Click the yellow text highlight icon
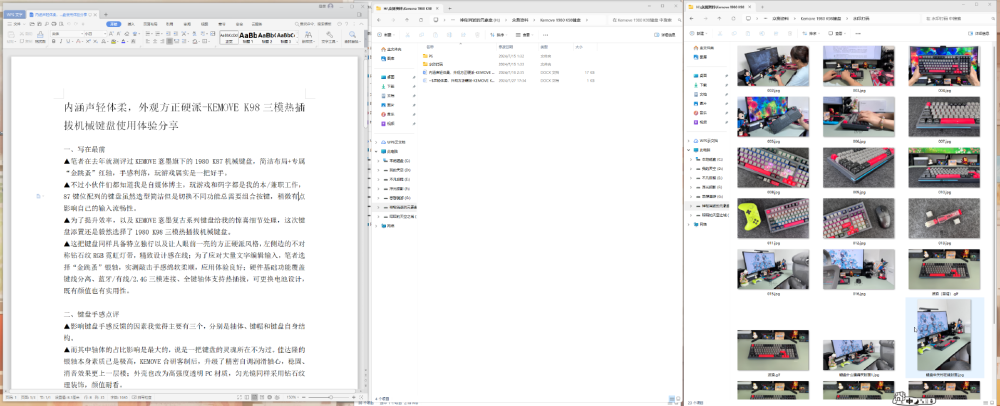 pyautogui.click(x=114, y=41)
